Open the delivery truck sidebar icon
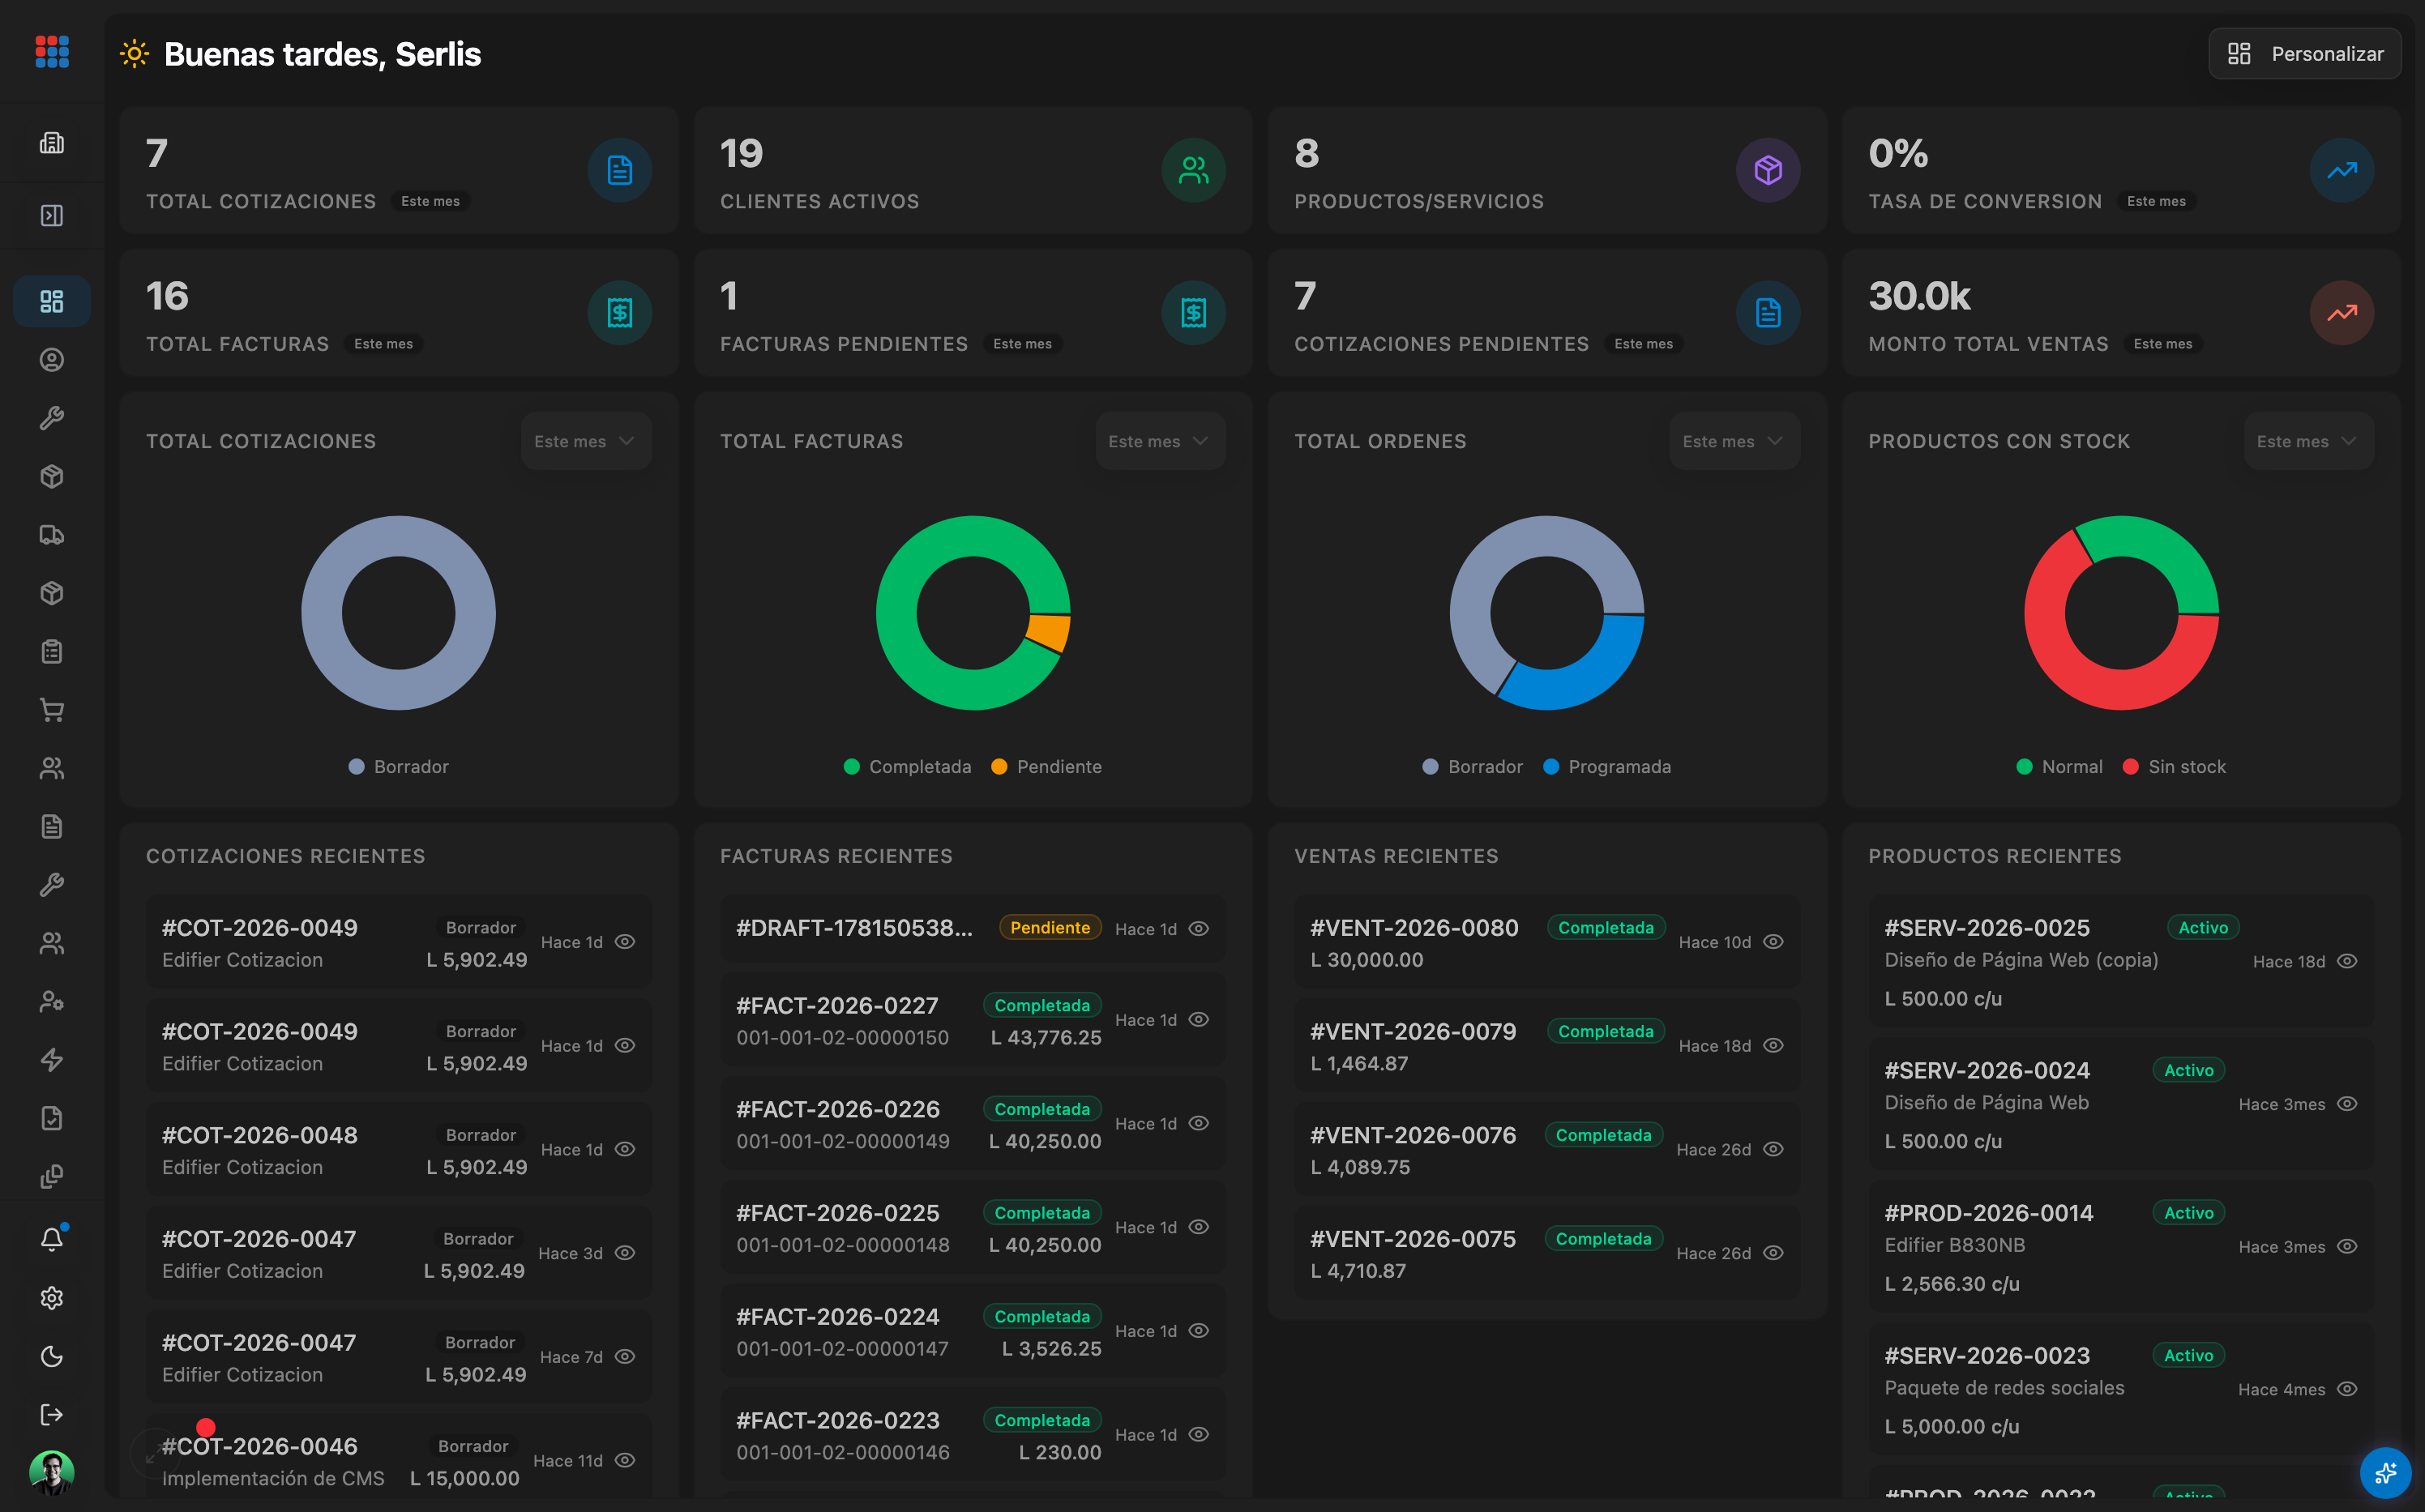 tap(52, 535)
